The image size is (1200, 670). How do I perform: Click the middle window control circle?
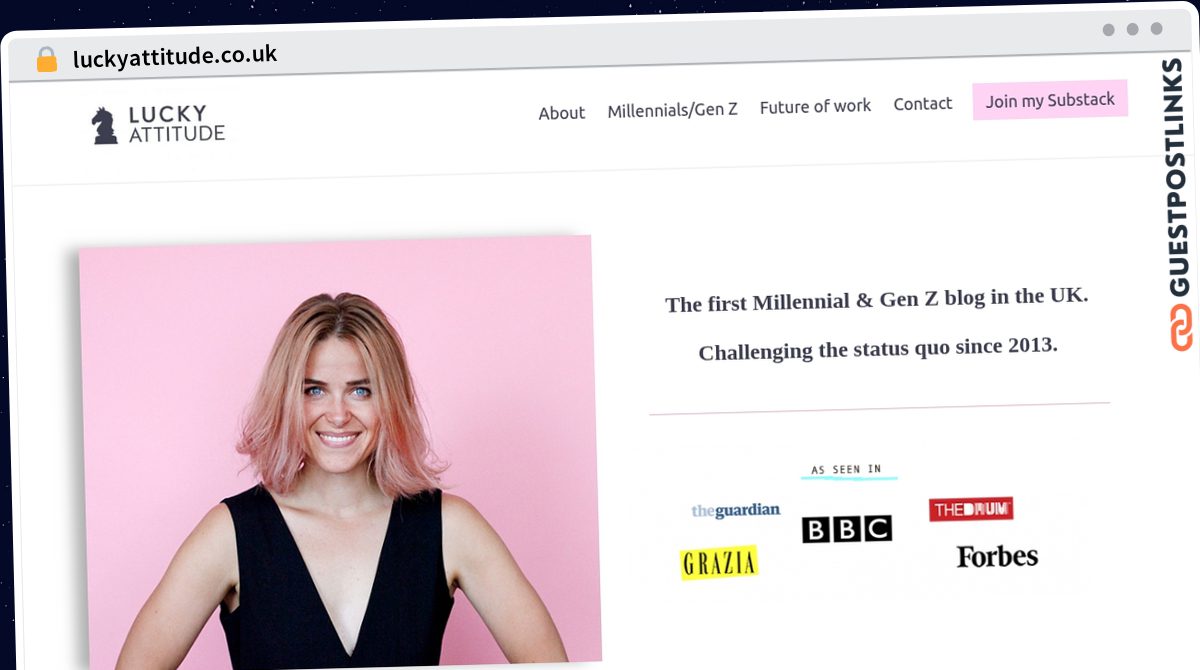(1134, 31)
